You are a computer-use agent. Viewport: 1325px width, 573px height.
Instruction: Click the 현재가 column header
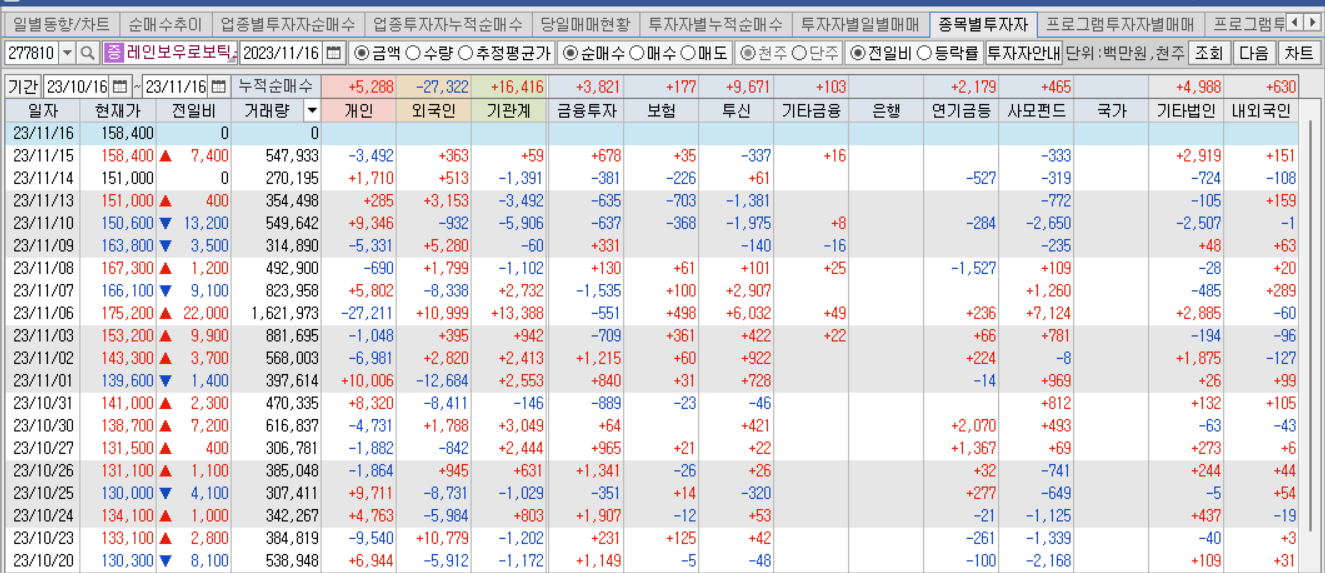(x=120, y=111)
